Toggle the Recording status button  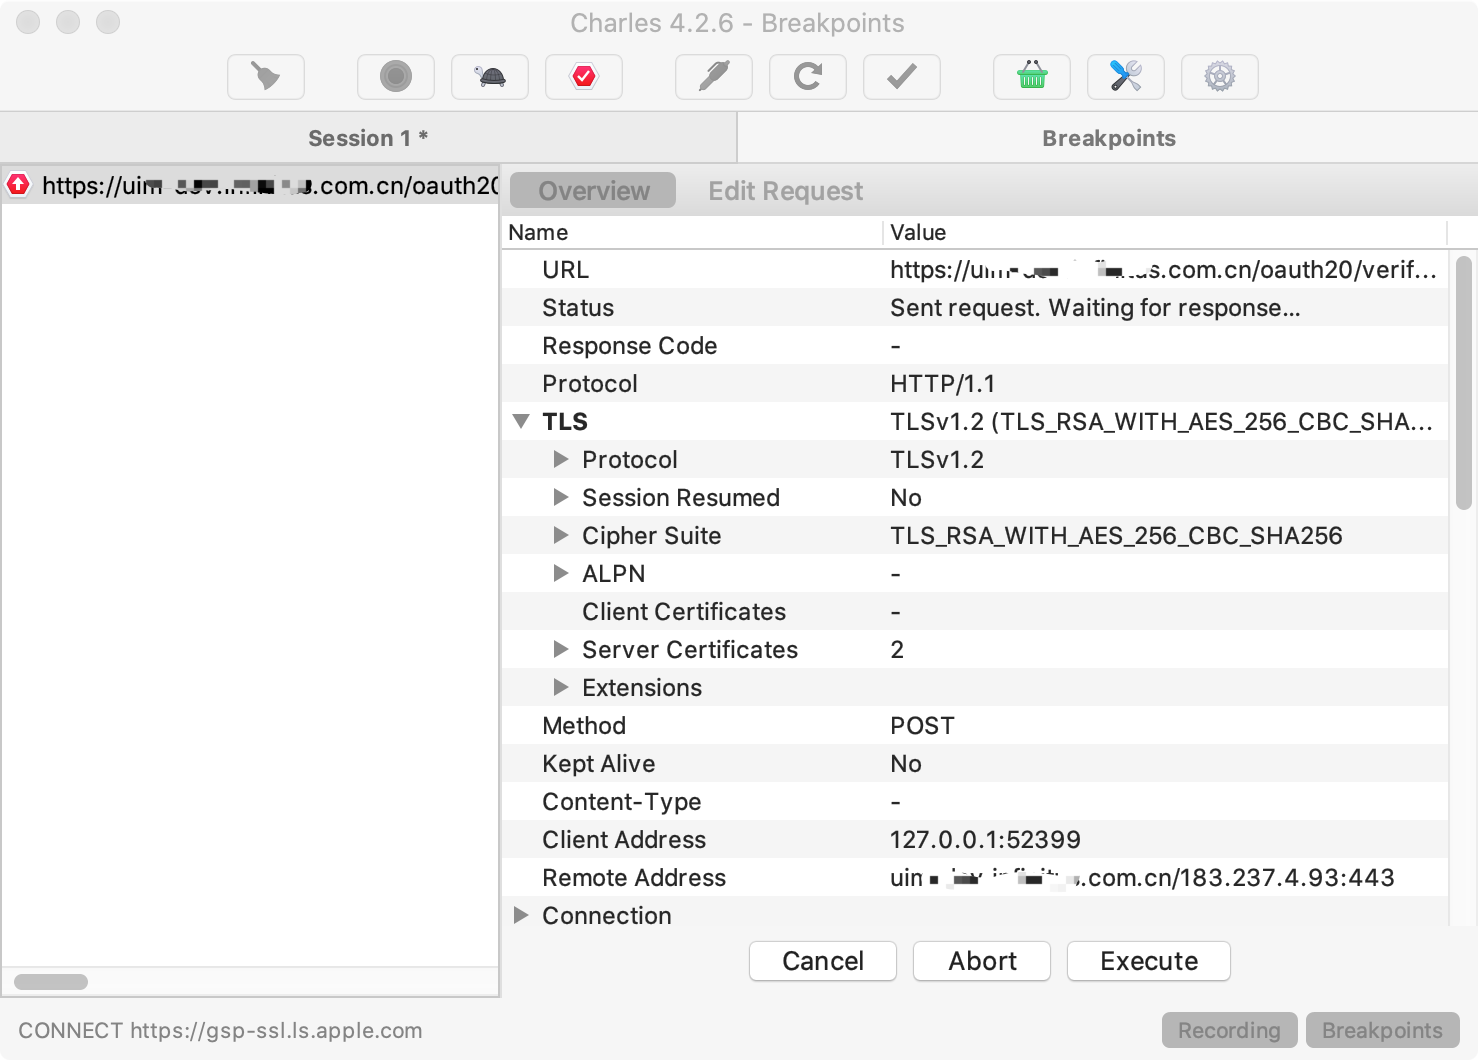pyautogui.click(x=1229, y=1030)
